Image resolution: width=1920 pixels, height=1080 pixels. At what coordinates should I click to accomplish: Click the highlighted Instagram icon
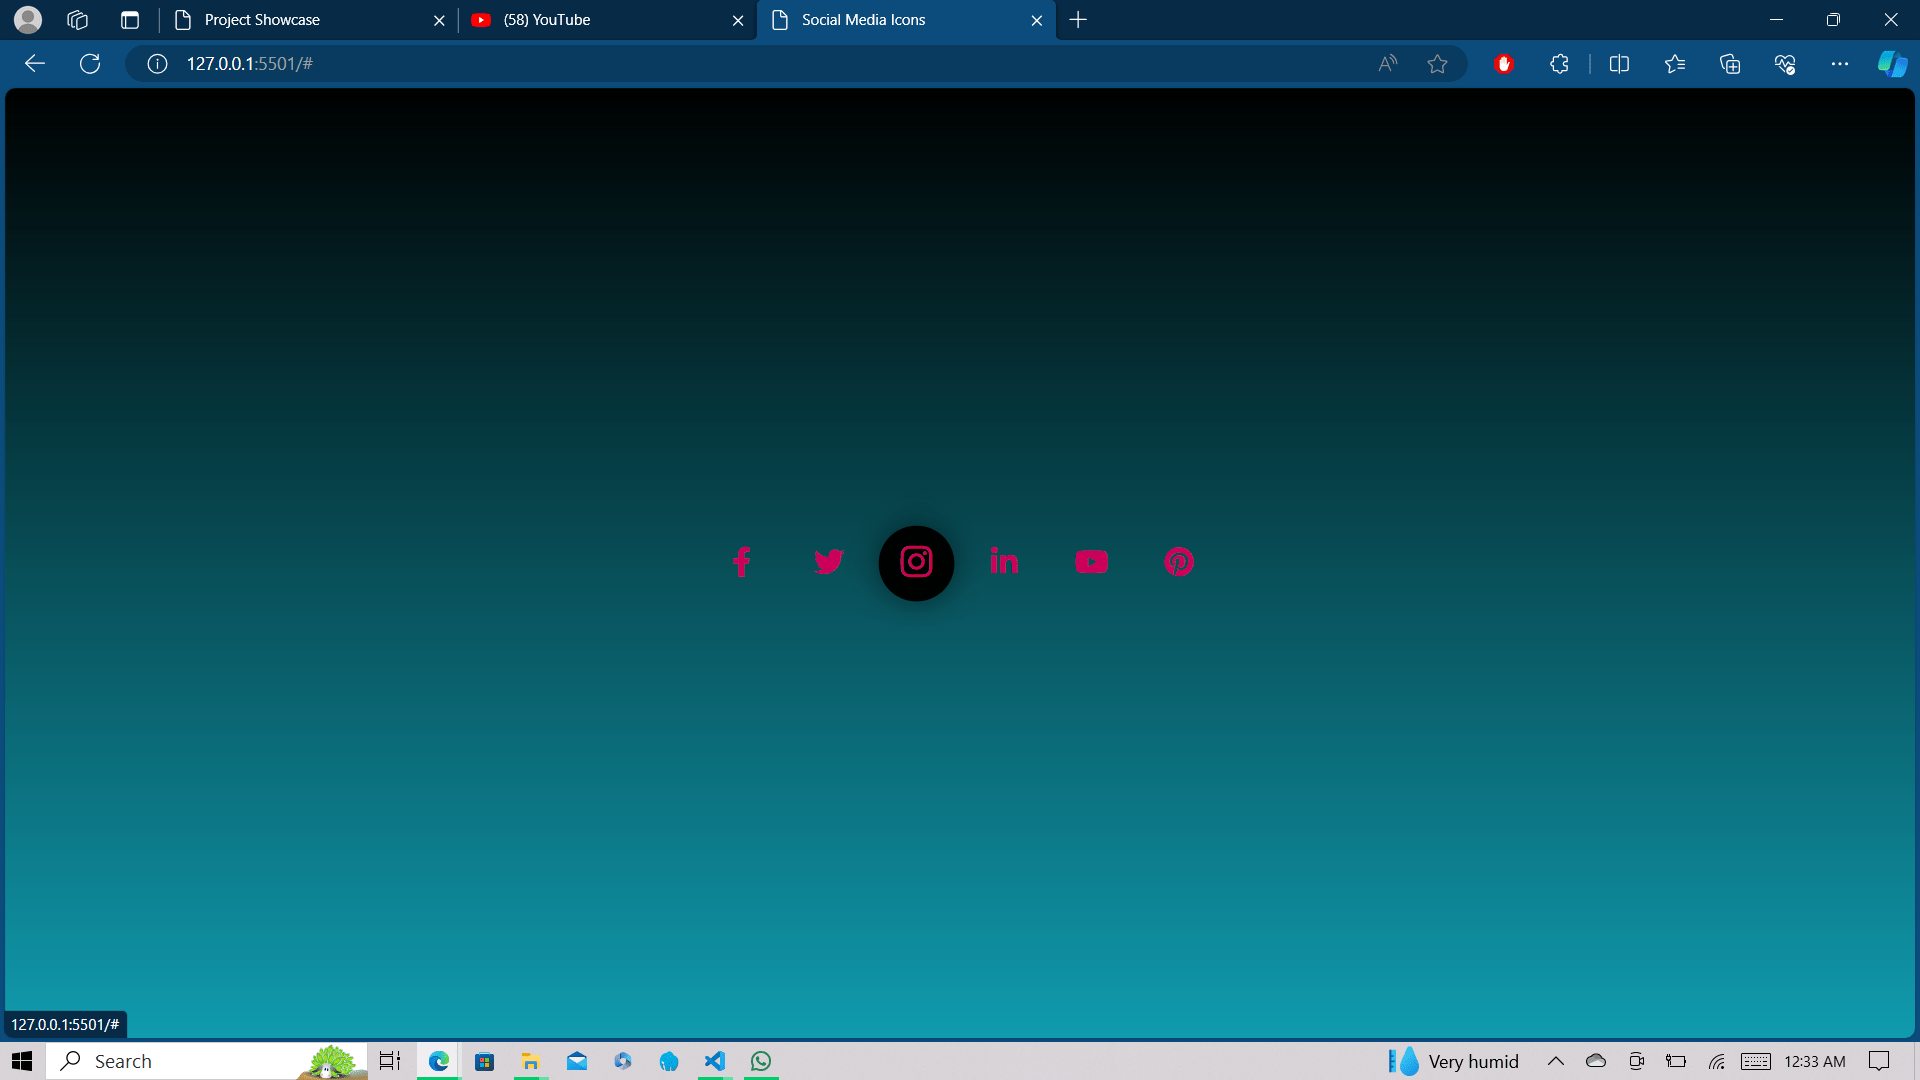[916, 563]
